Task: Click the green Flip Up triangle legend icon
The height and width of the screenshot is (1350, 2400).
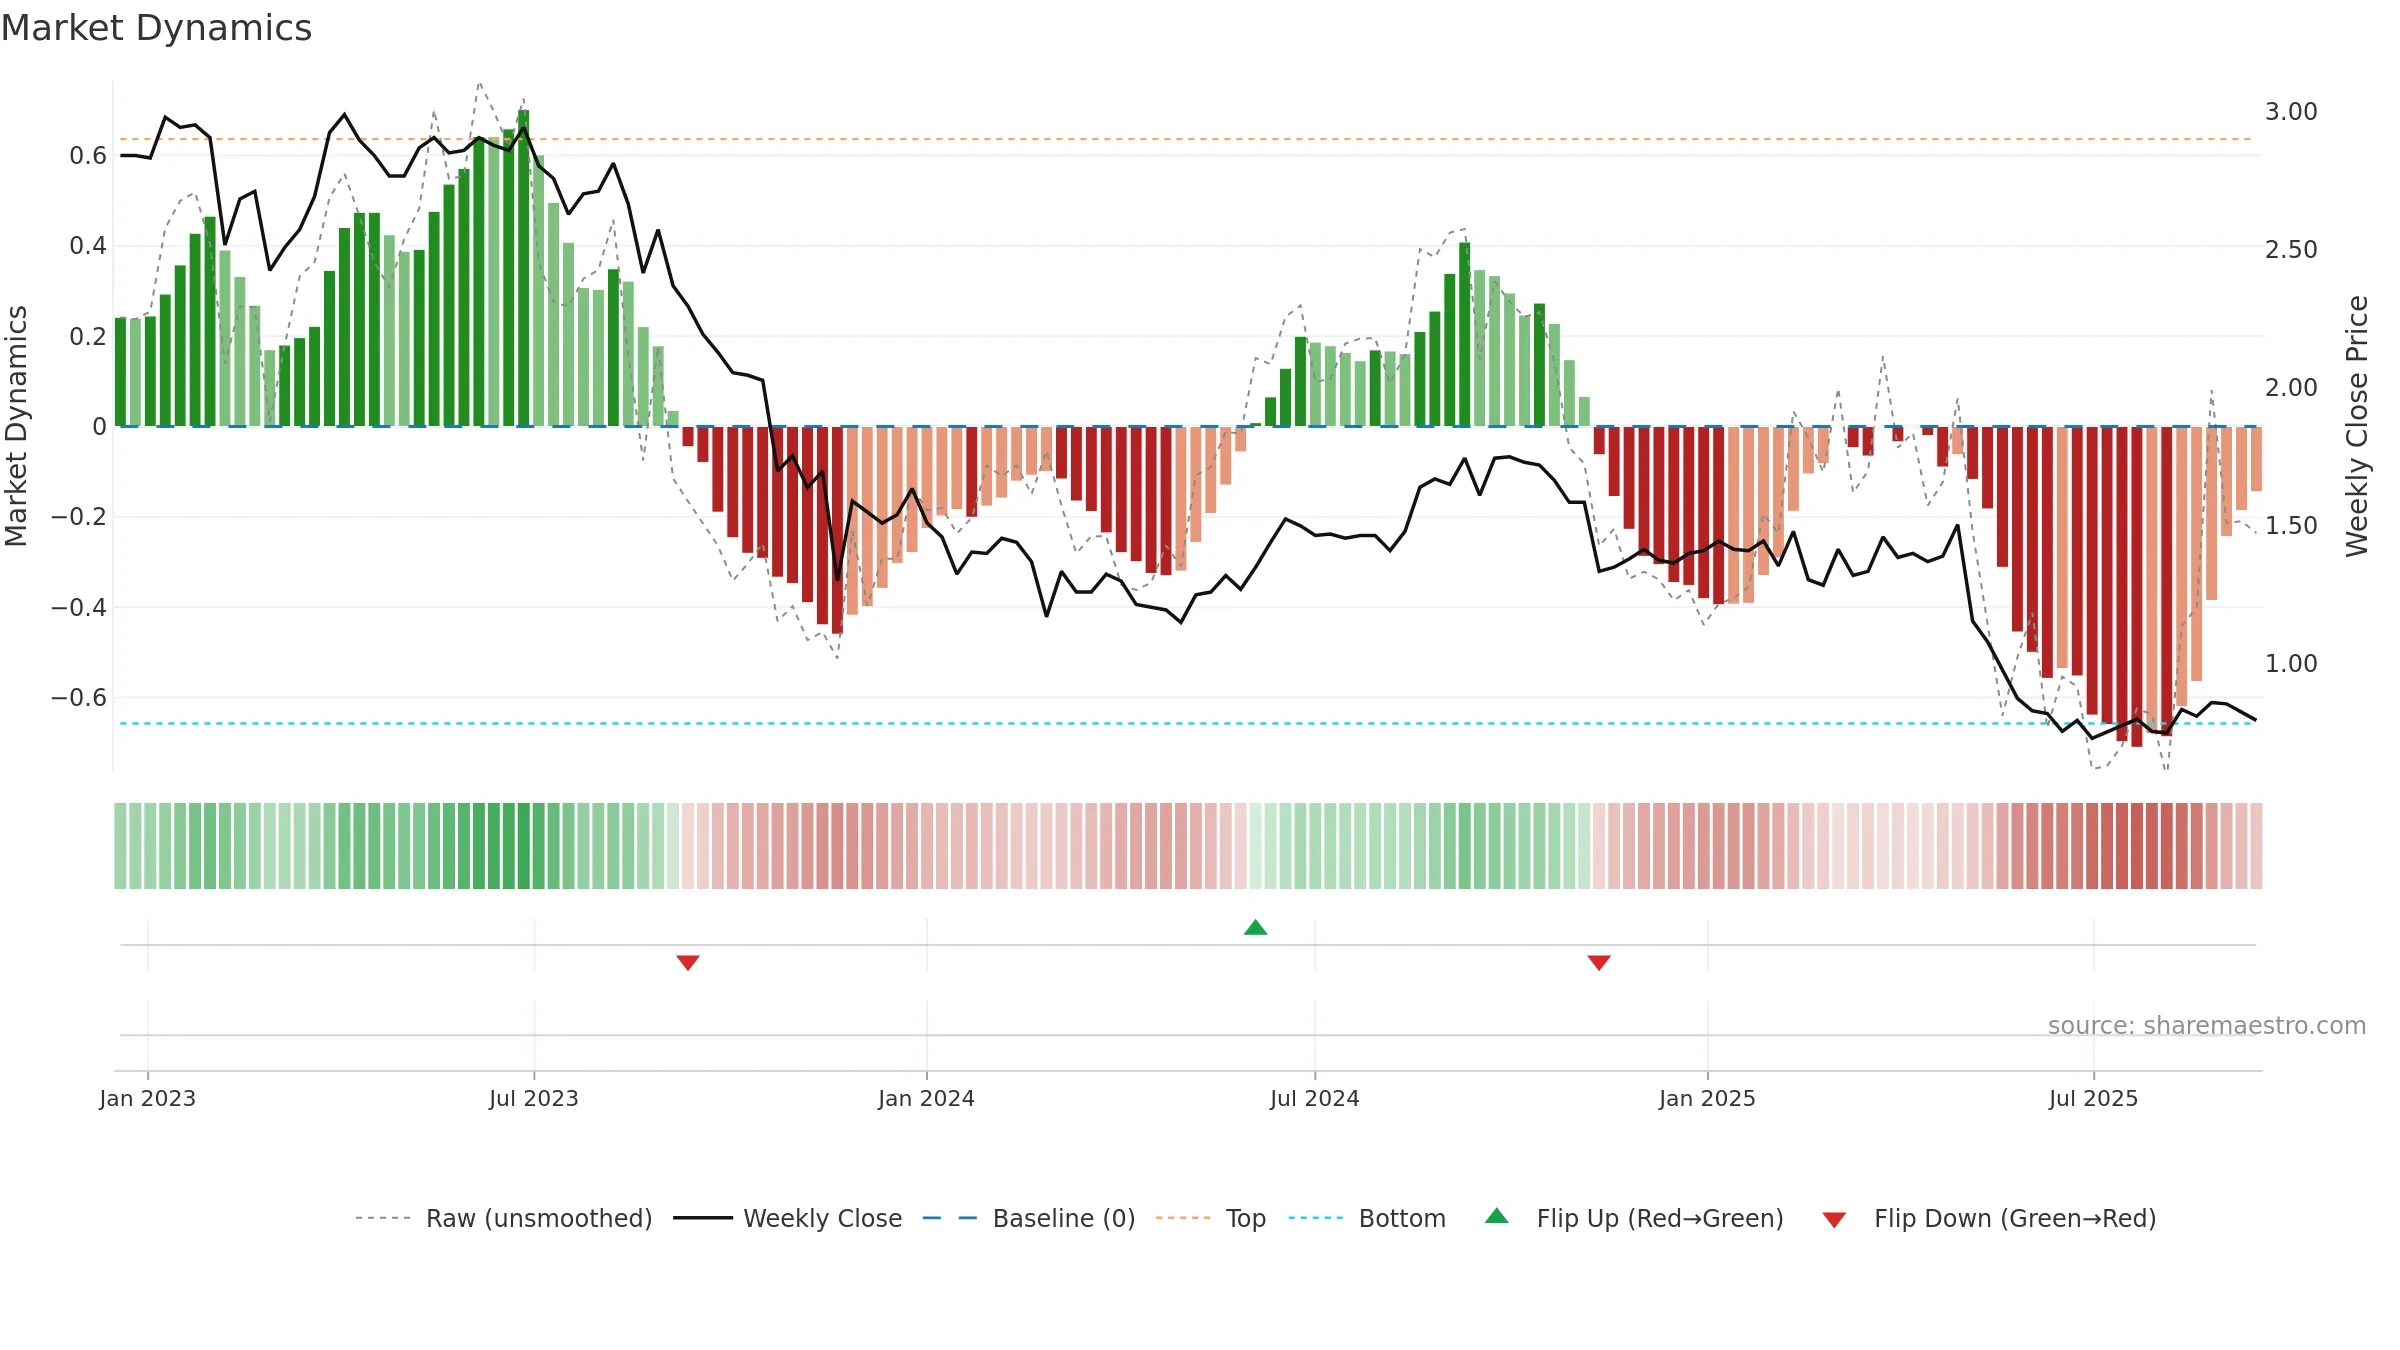Action: click(x=1497, y=1216)
